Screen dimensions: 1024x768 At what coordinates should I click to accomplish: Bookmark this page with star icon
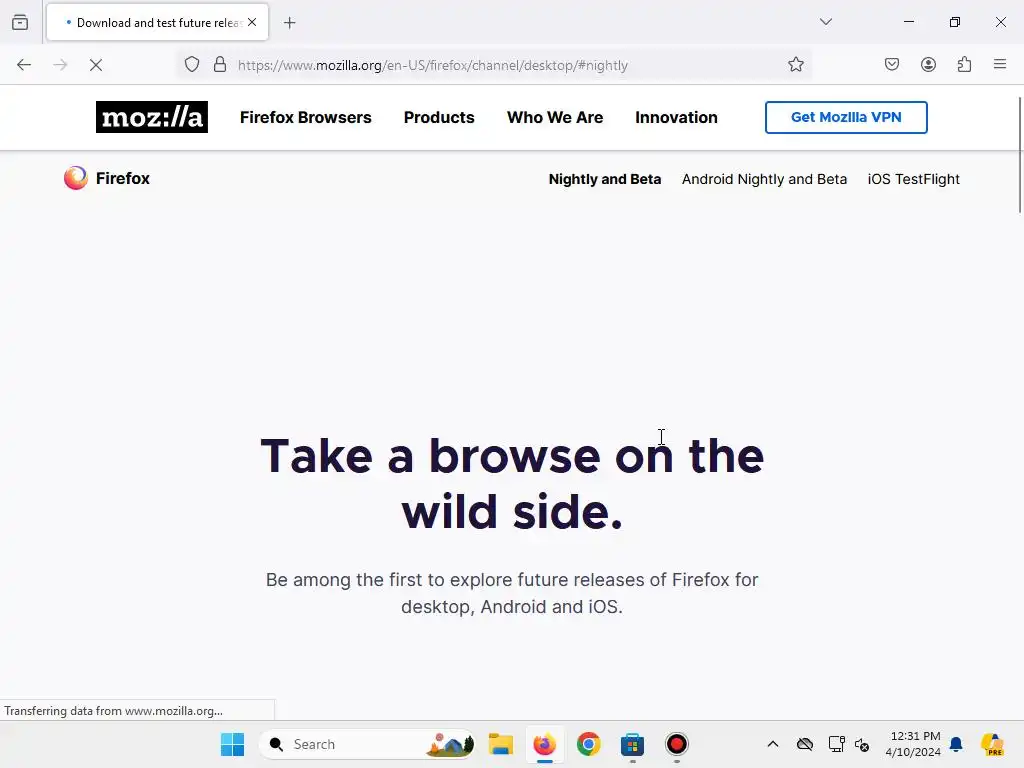pos(795,65)
